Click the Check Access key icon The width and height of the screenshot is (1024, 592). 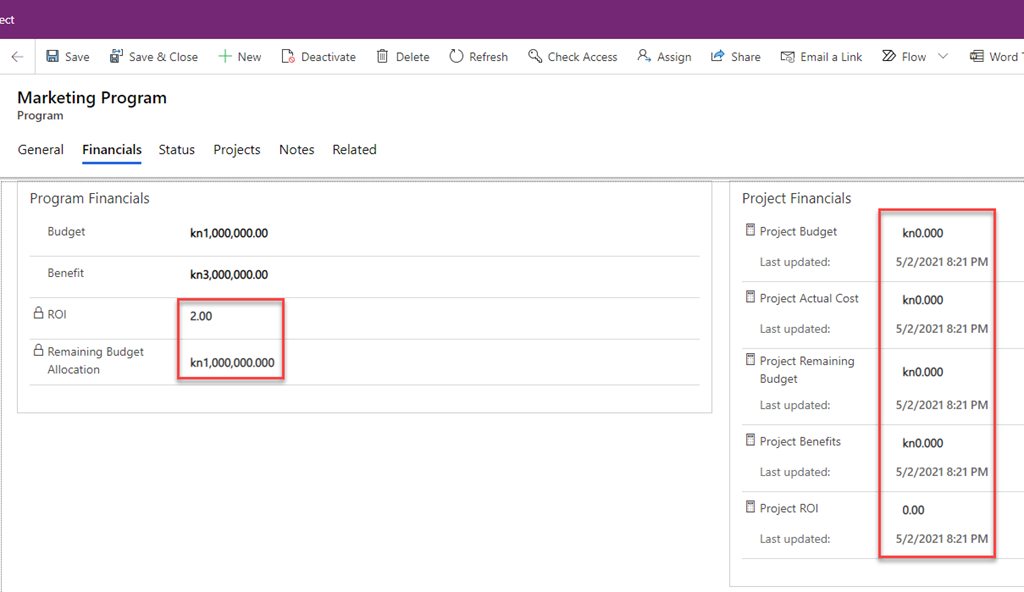(535, 57)
